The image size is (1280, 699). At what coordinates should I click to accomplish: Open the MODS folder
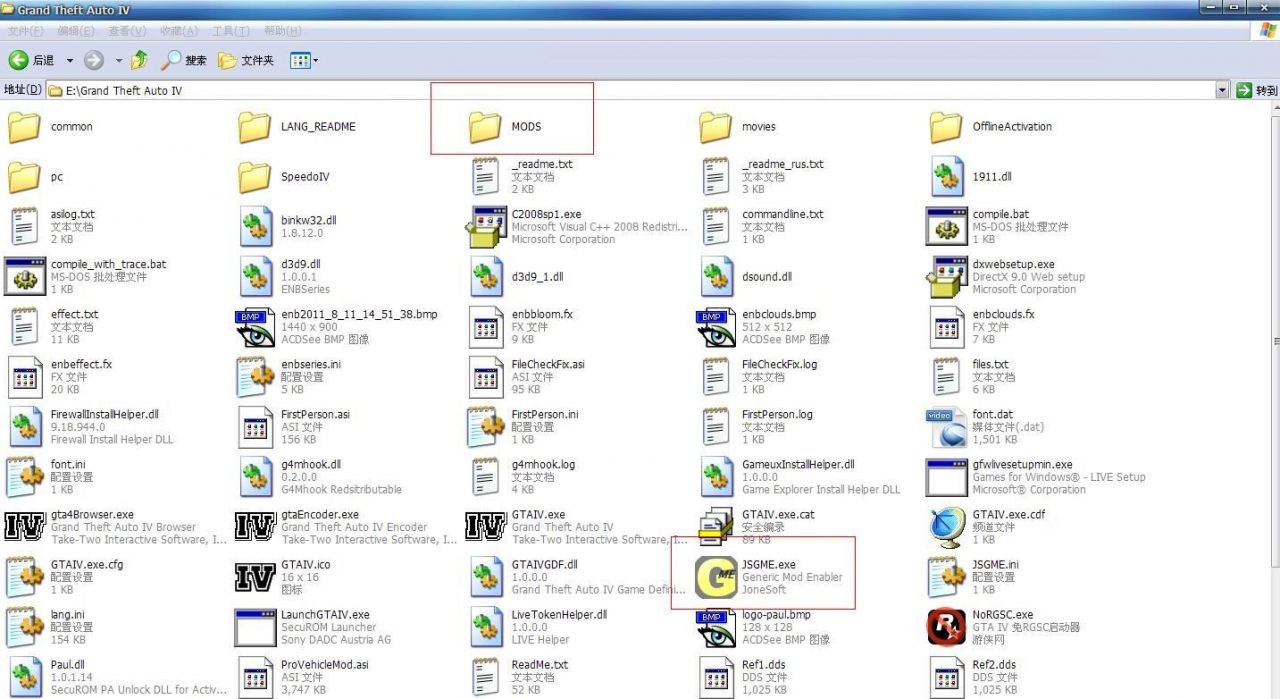(486, 127)
